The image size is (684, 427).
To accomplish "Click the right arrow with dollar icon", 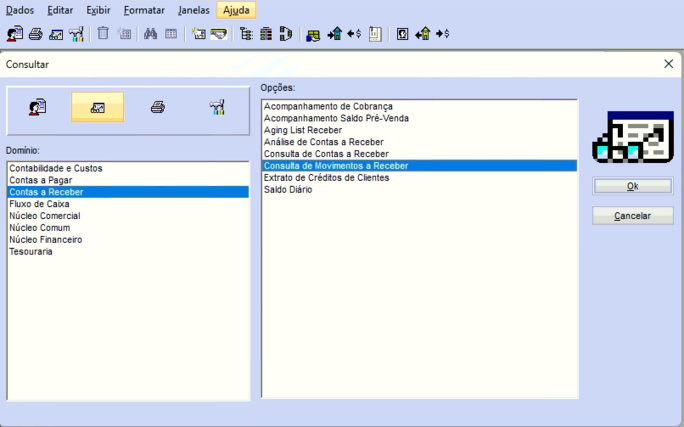I will point(443,34).
